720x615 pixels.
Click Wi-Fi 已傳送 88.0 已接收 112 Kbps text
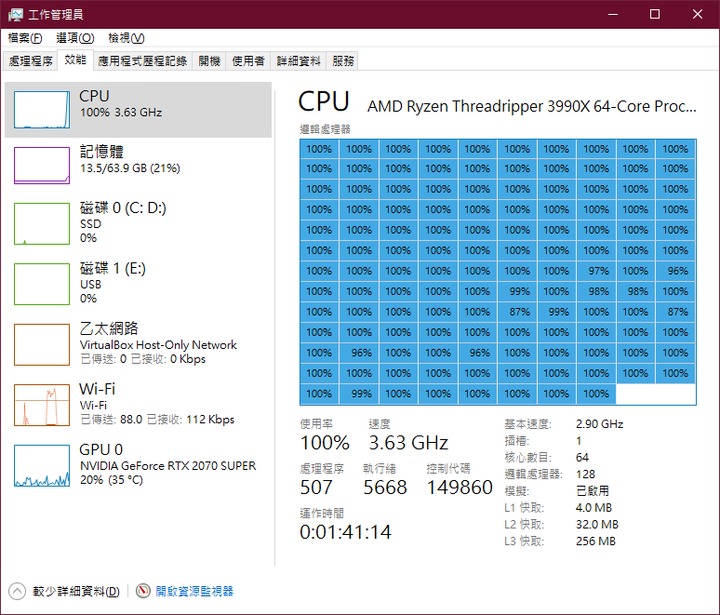pyautogui.click(x=157, y=419)
